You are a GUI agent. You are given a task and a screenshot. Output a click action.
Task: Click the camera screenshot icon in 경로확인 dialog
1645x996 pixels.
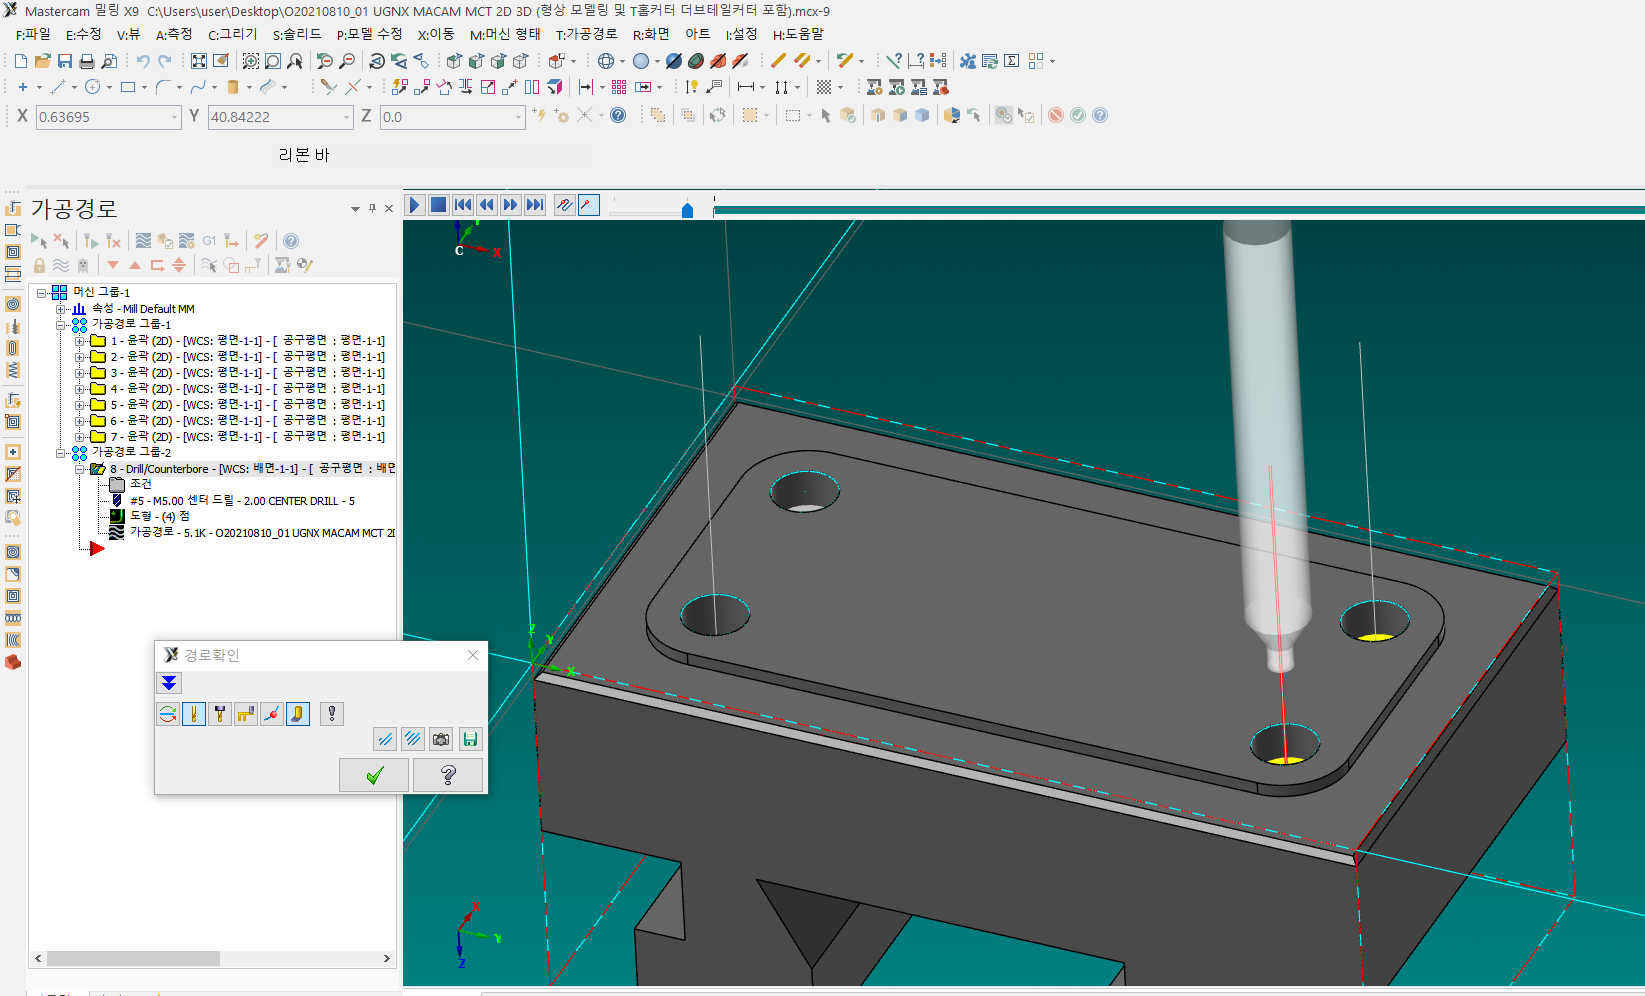[x=441, y=739]
